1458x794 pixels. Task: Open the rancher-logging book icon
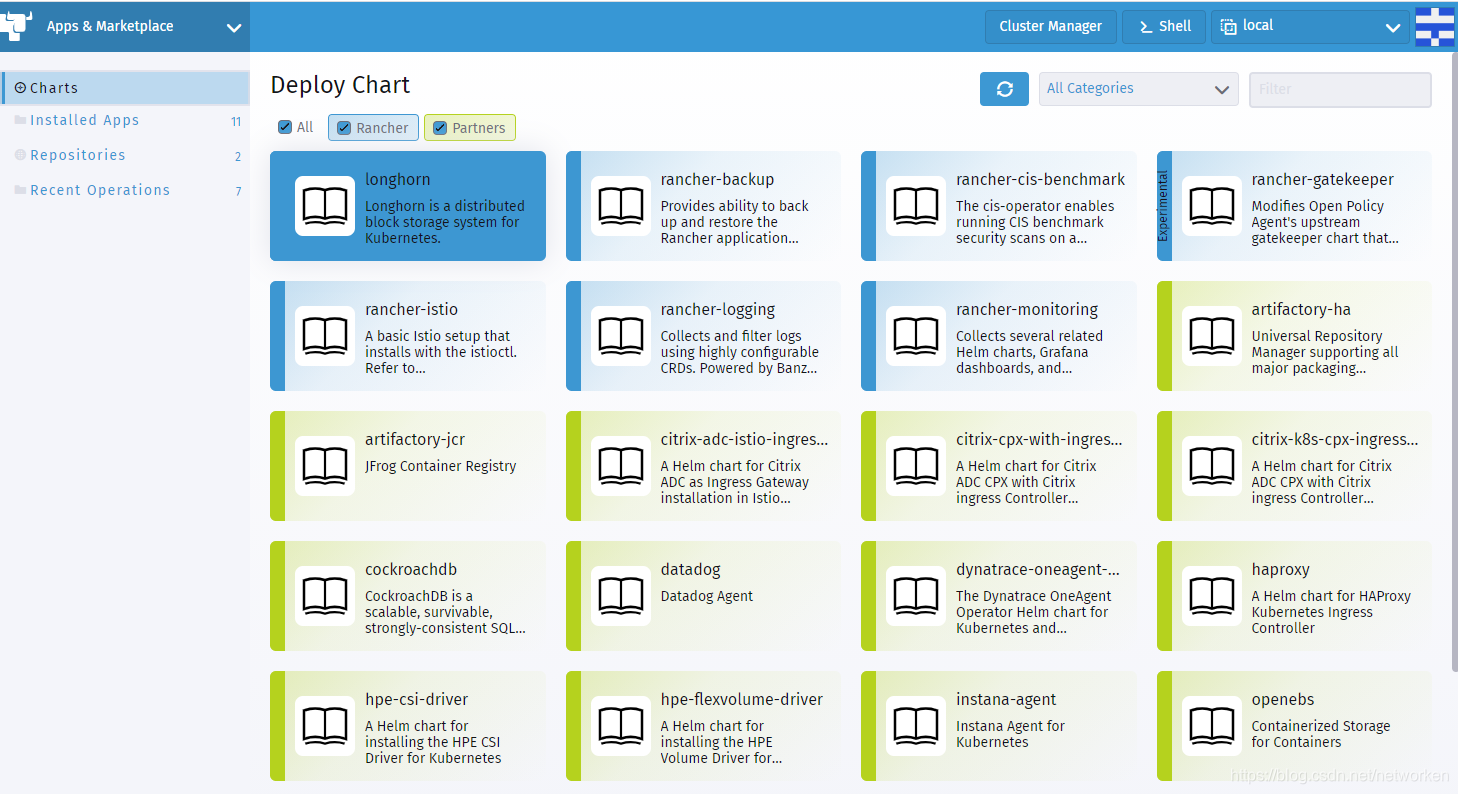click(621, 336)
